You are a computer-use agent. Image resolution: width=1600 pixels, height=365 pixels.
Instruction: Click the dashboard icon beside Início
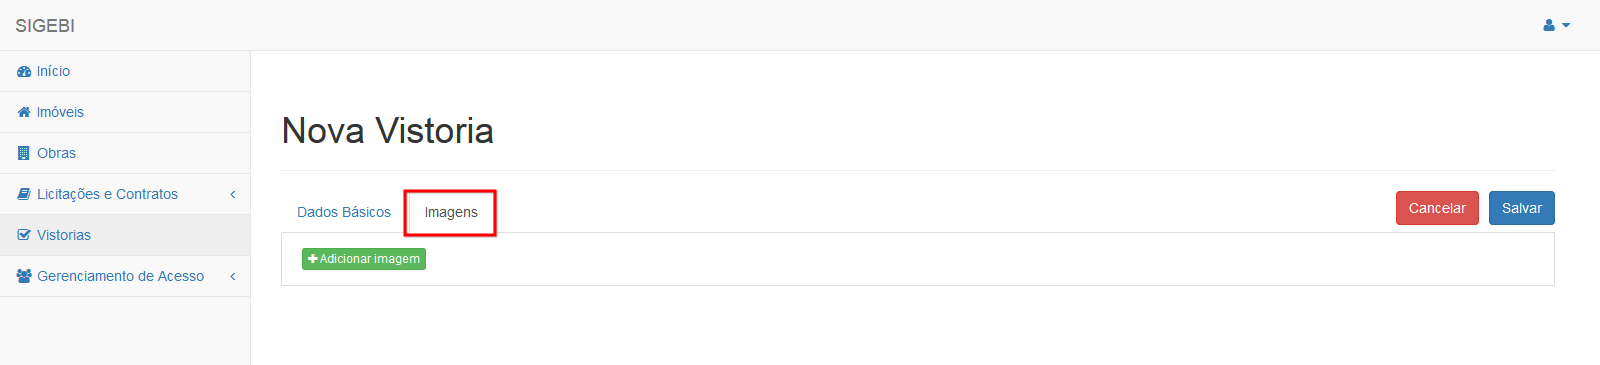24,71
